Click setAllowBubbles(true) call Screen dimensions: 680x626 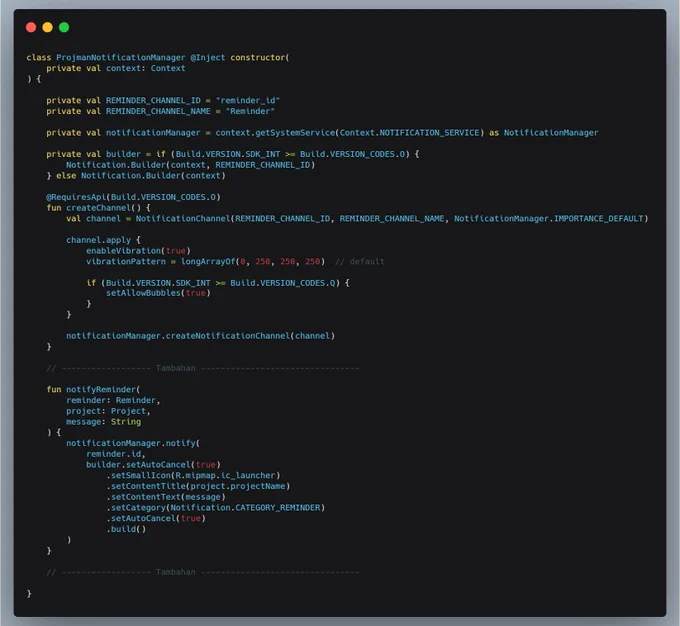coord(158,293)
